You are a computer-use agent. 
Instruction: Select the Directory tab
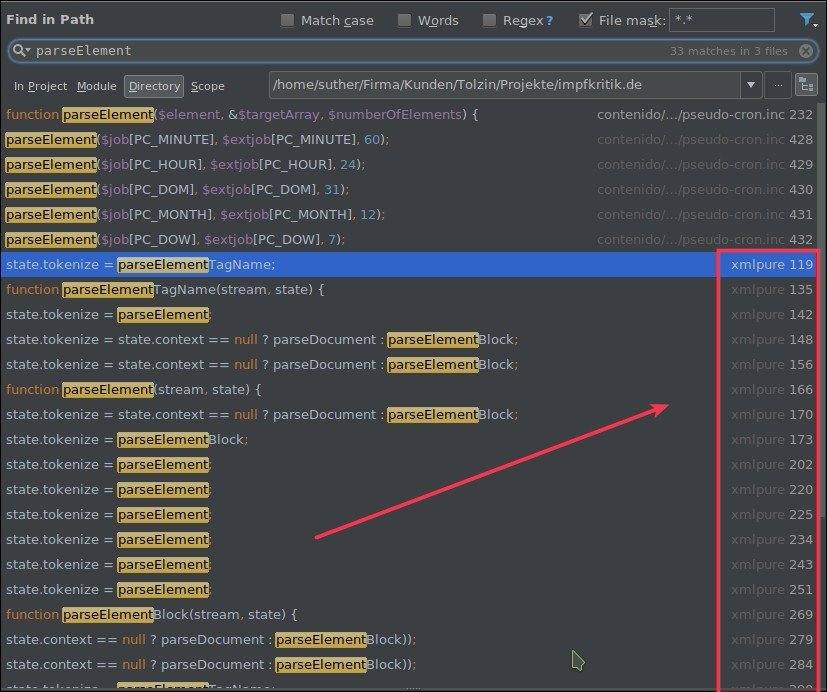click(x=154, y=86)
